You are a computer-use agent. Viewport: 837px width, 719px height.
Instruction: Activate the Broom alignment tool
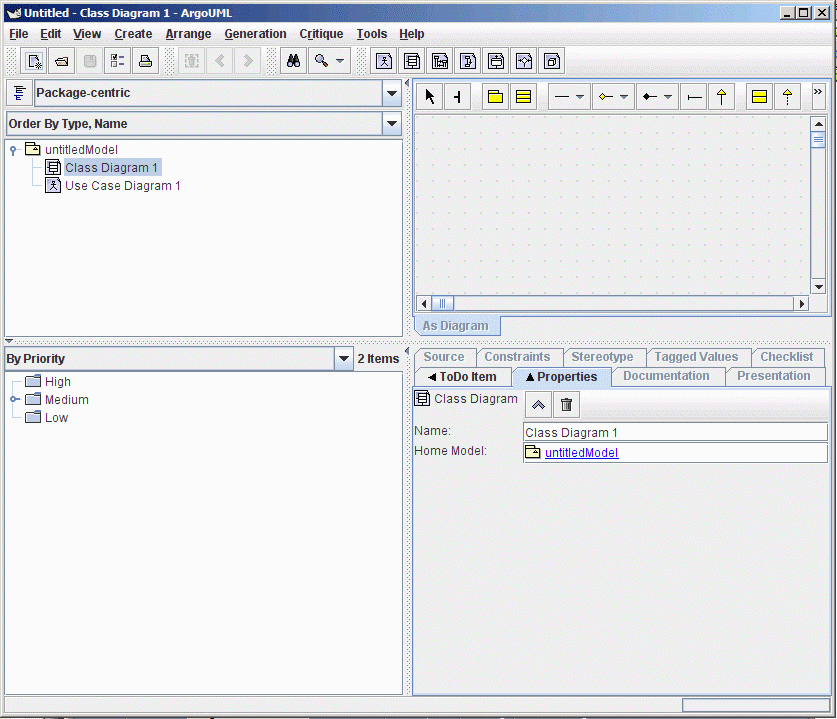pos(457,97)
